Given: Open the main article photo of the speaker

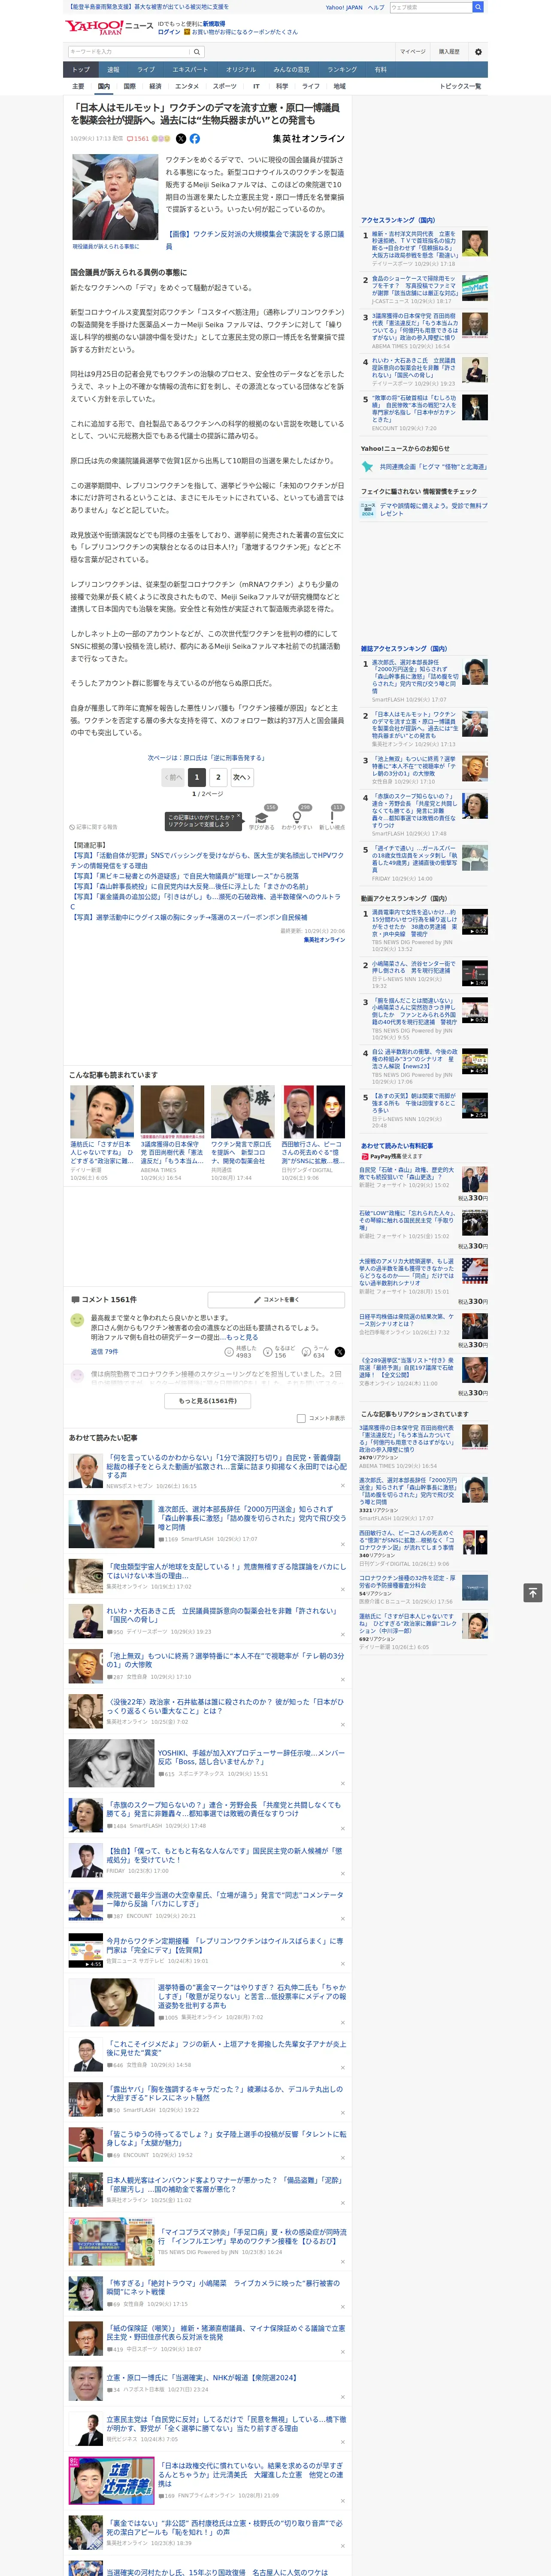Looking at the screenshot, I should [x=115, y=197].
